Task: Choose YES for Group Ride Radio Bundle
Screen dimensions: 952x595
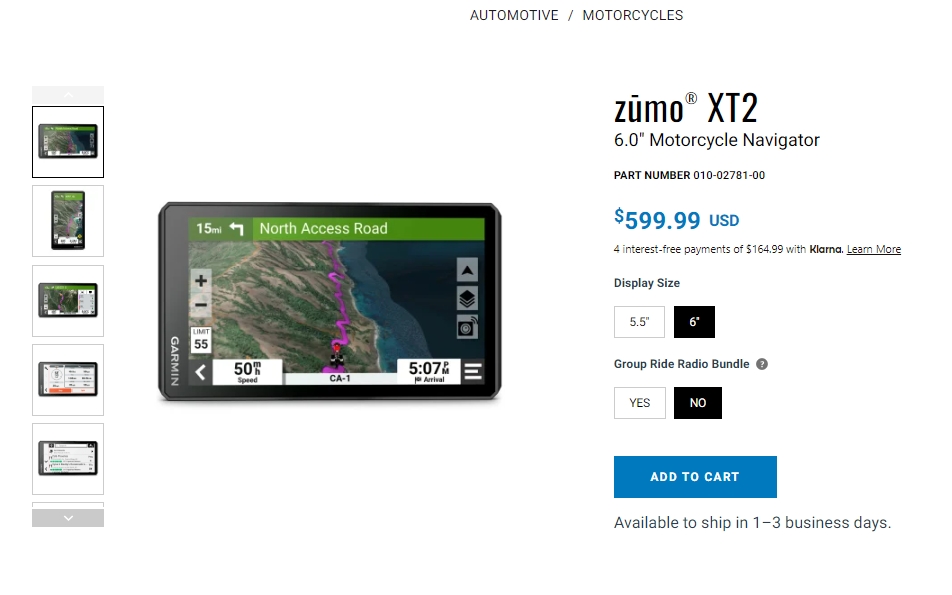Action: point(639,403)
